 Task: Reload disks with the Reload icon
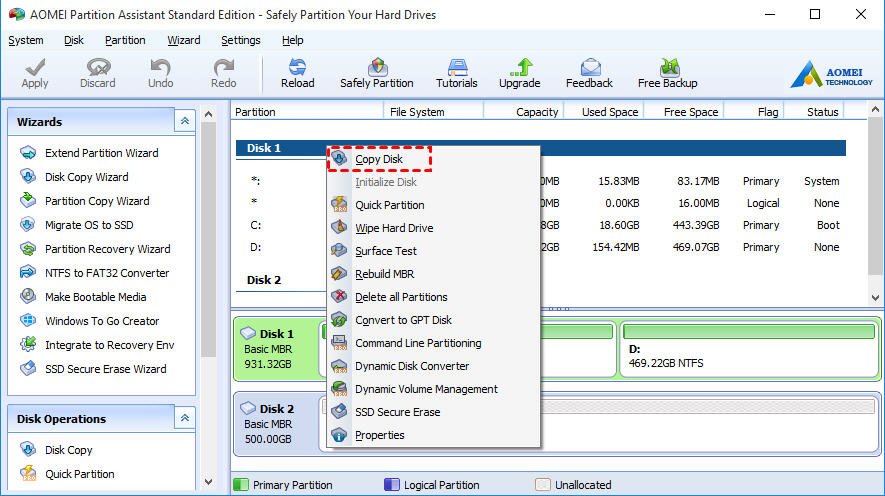pyautogui.click(x=297, y=73)
